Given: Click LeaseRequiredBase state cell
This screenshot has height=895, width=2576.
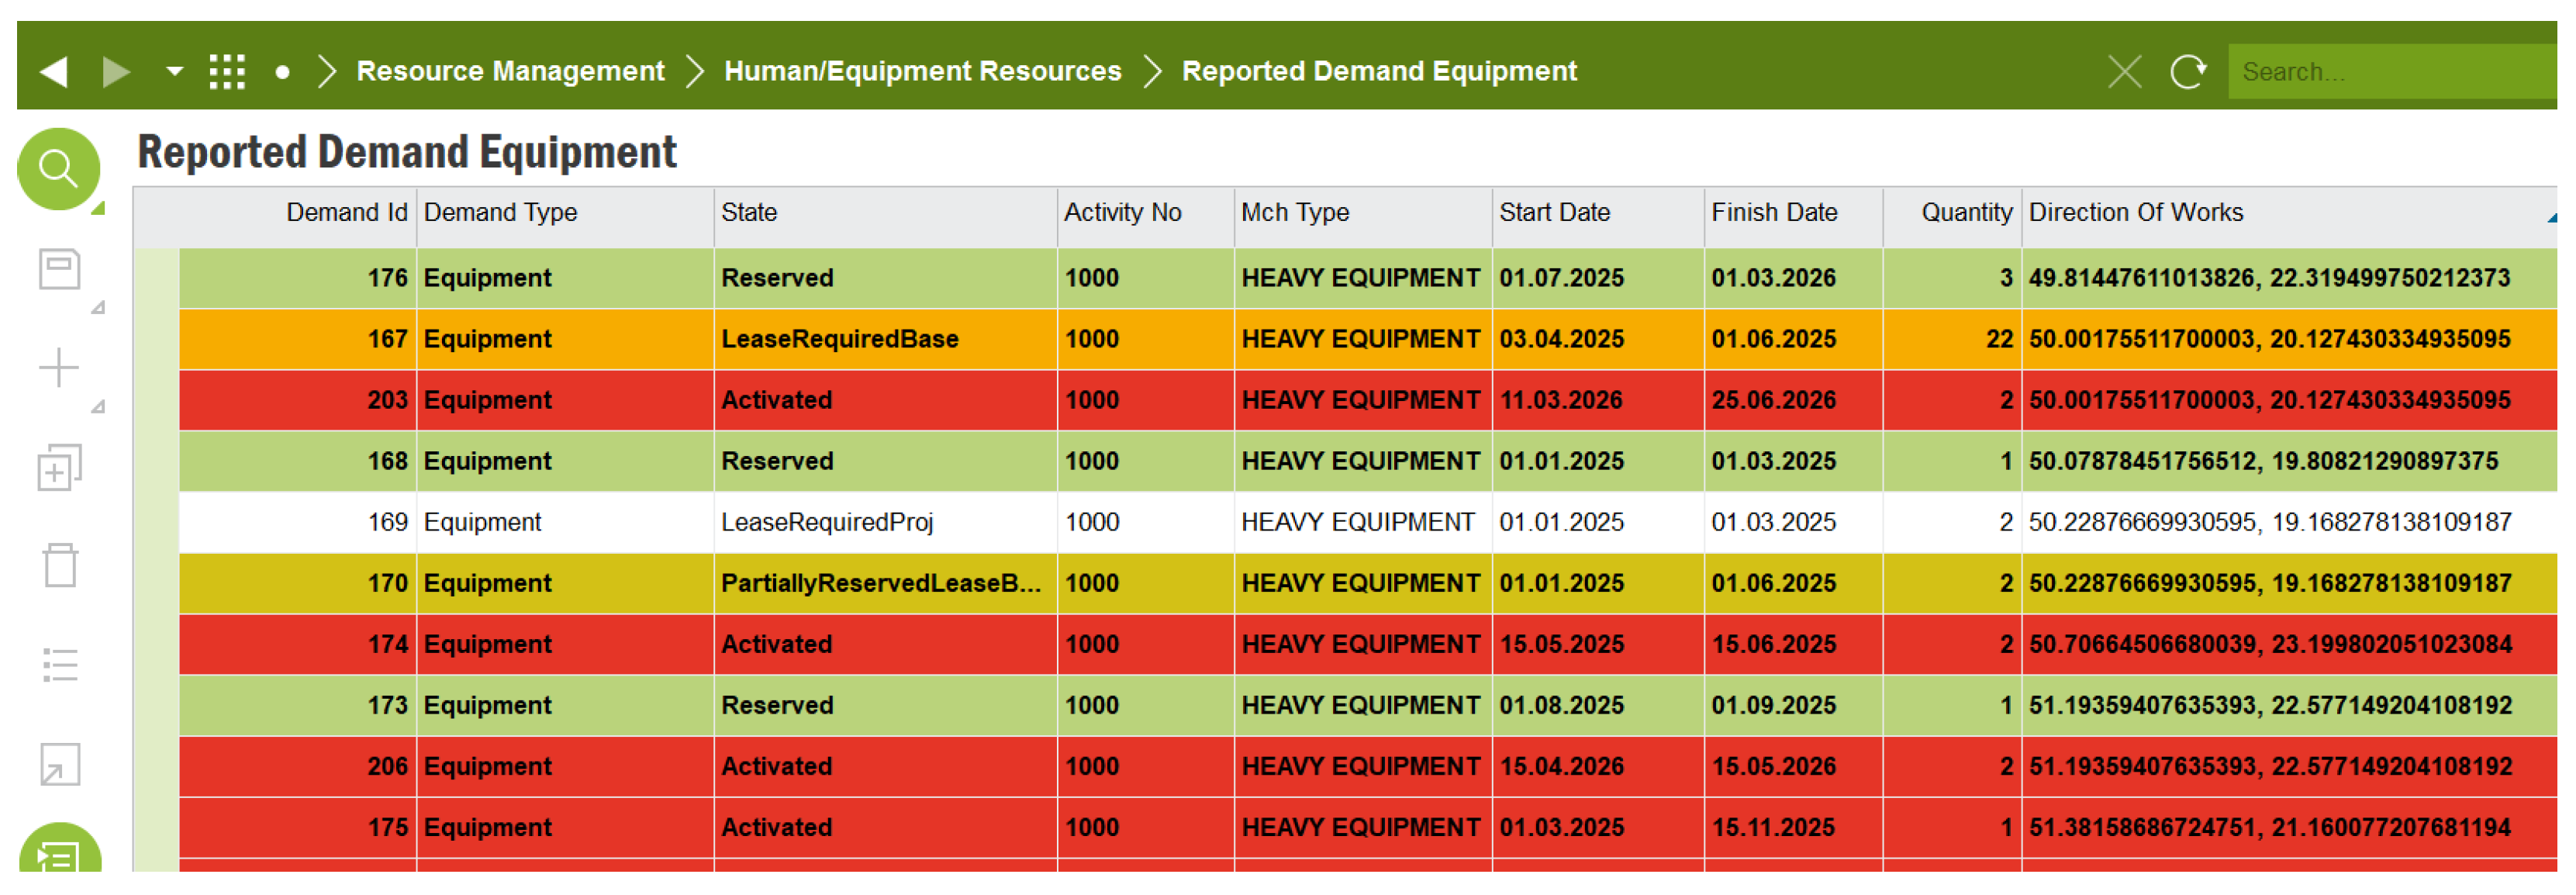Looking at the screenshot, I should click(885, 339).
